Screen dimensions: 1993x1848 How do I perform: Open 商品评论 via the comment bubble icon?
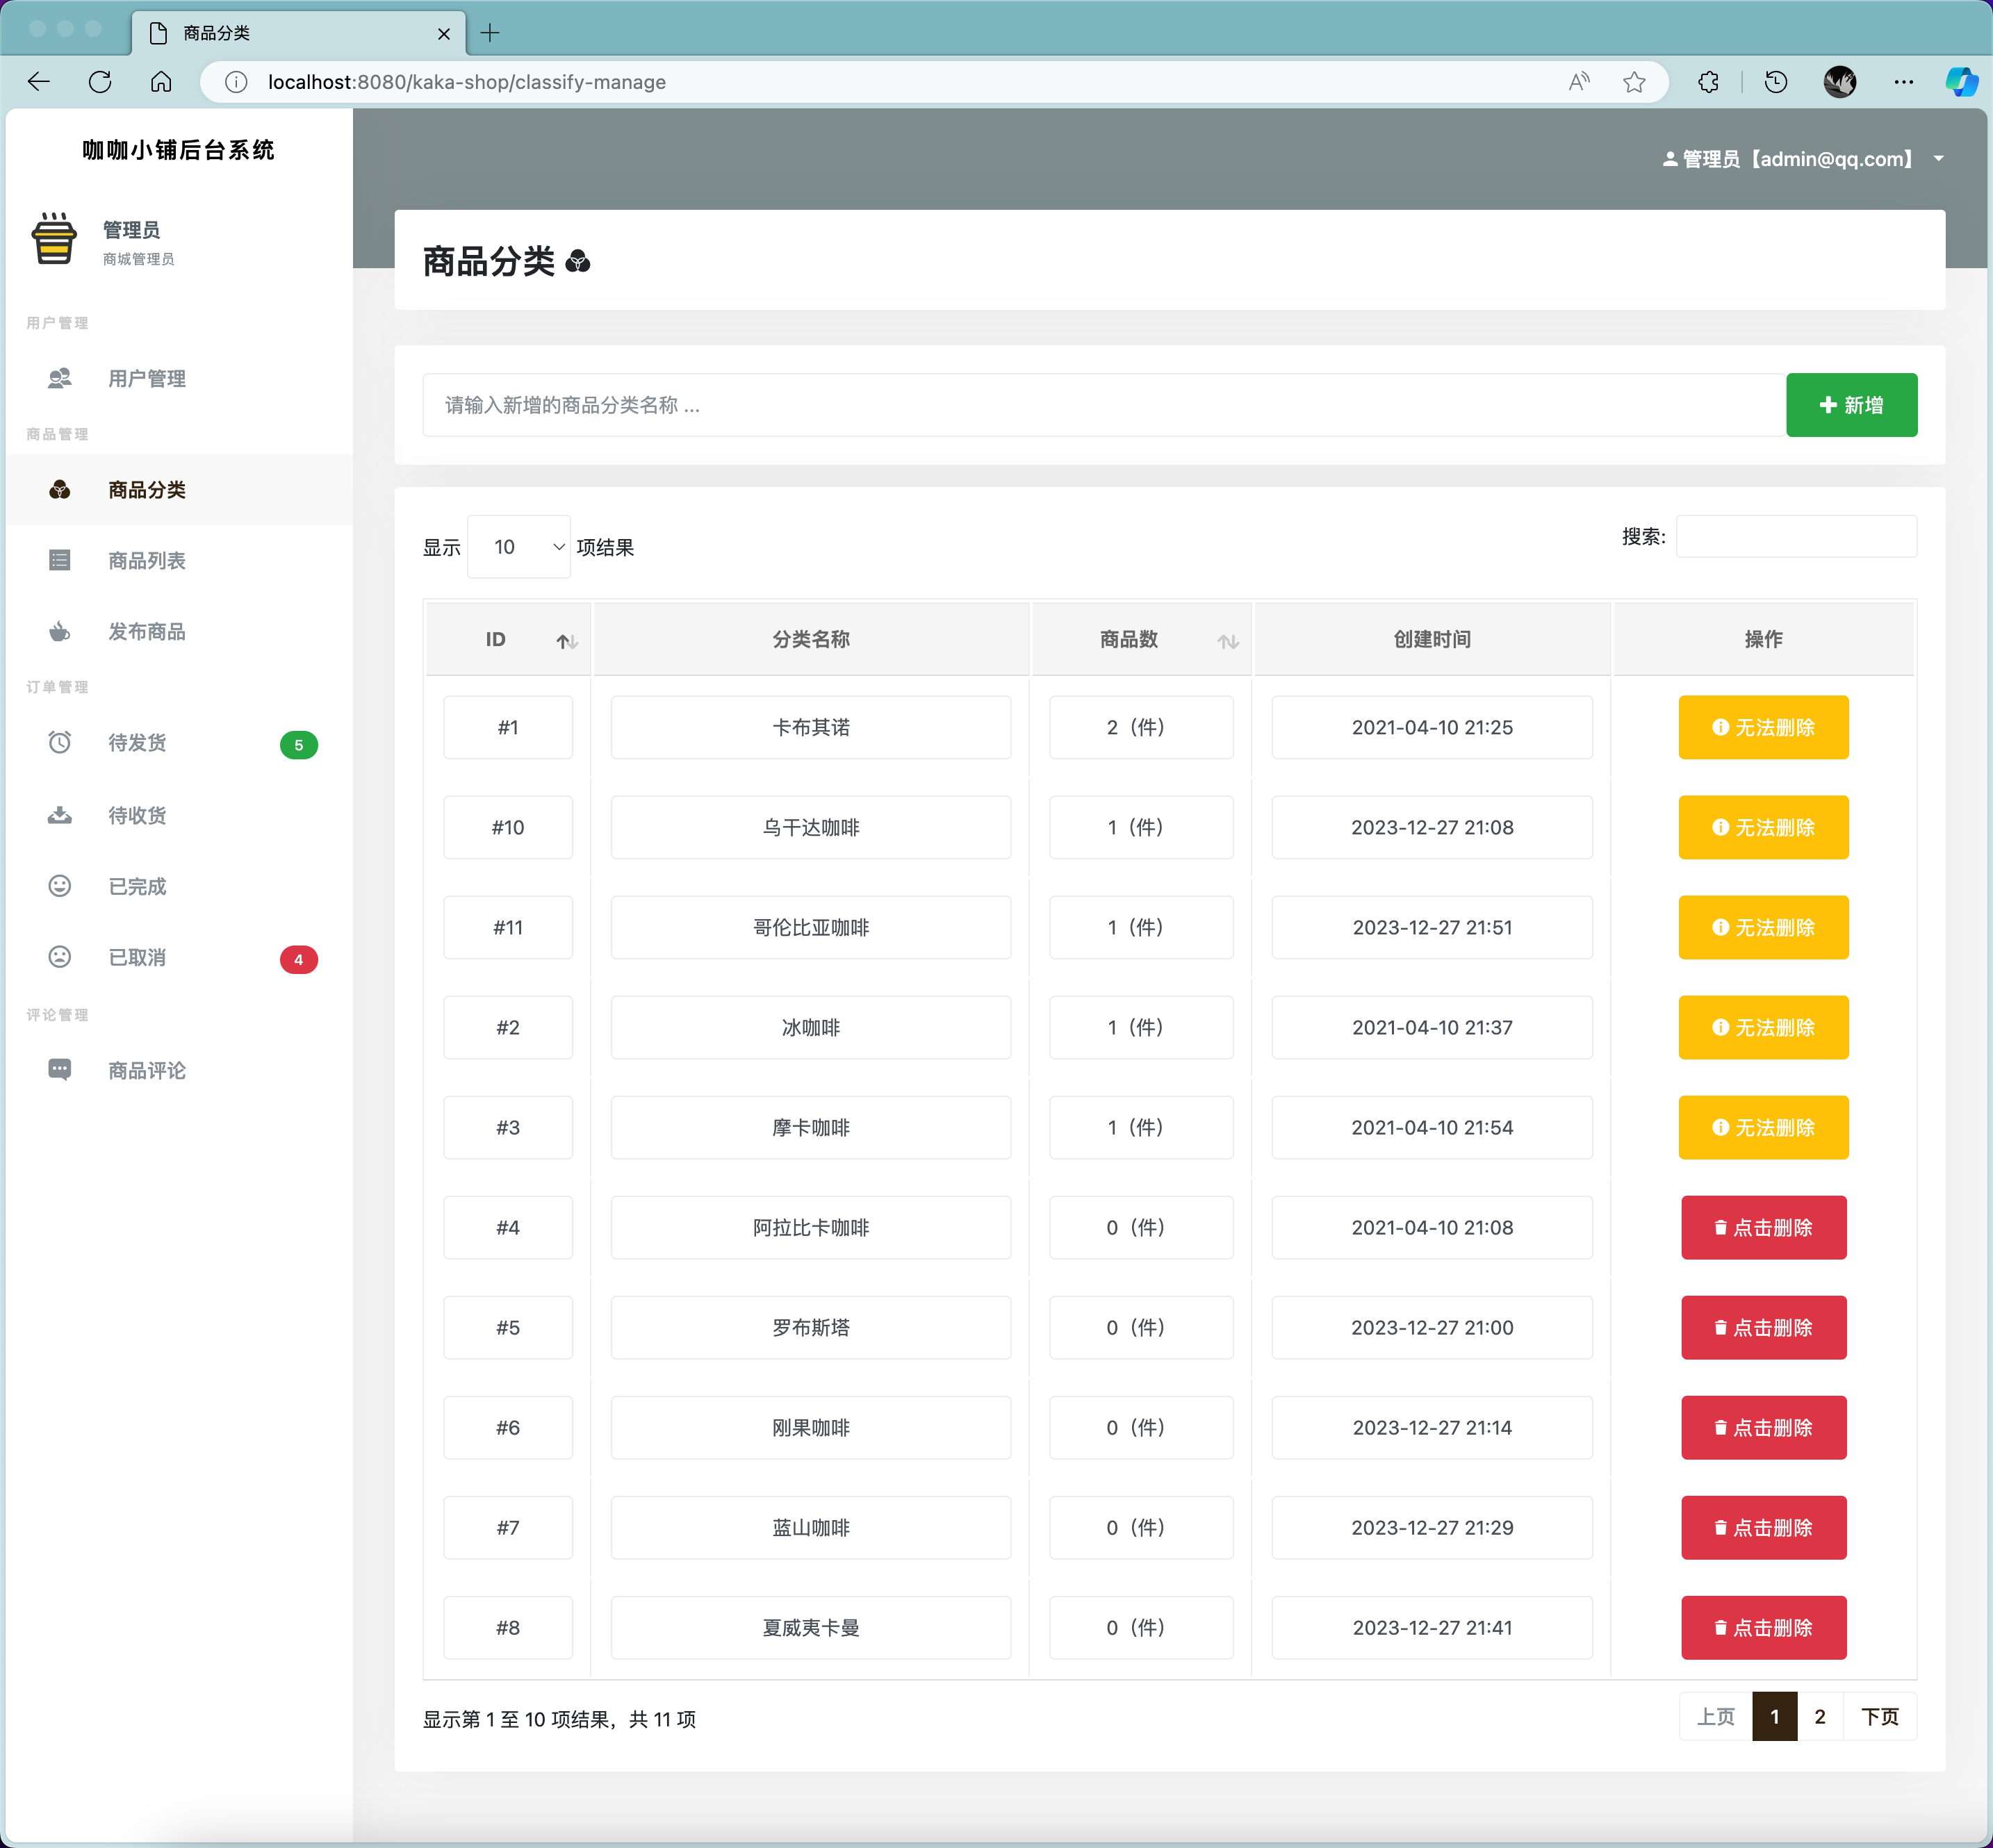tap(59, 1069)
